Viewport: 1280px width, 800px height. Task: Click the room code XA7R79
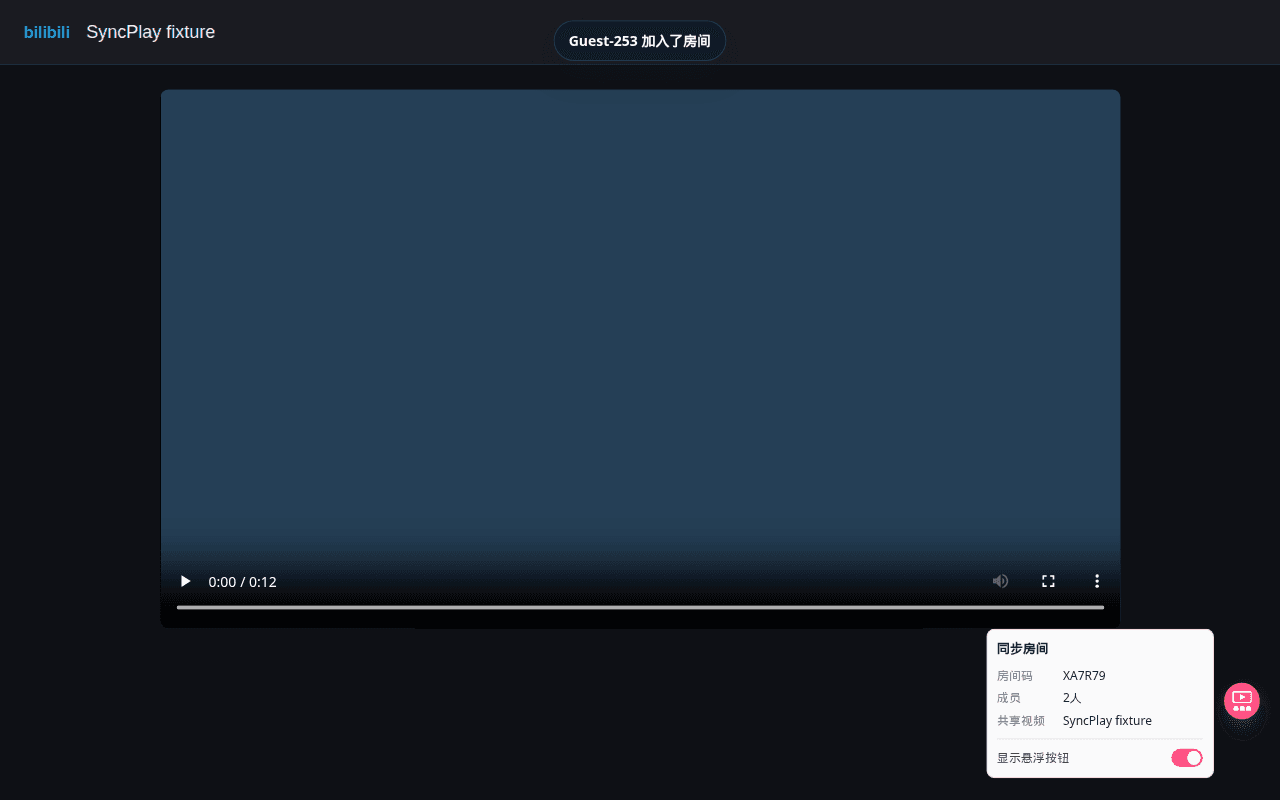(x=1084, y=676)
